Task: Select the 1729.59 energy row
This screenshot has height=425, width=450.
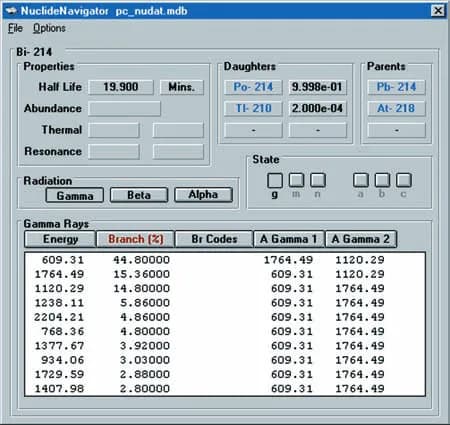Action: point(225,374)
